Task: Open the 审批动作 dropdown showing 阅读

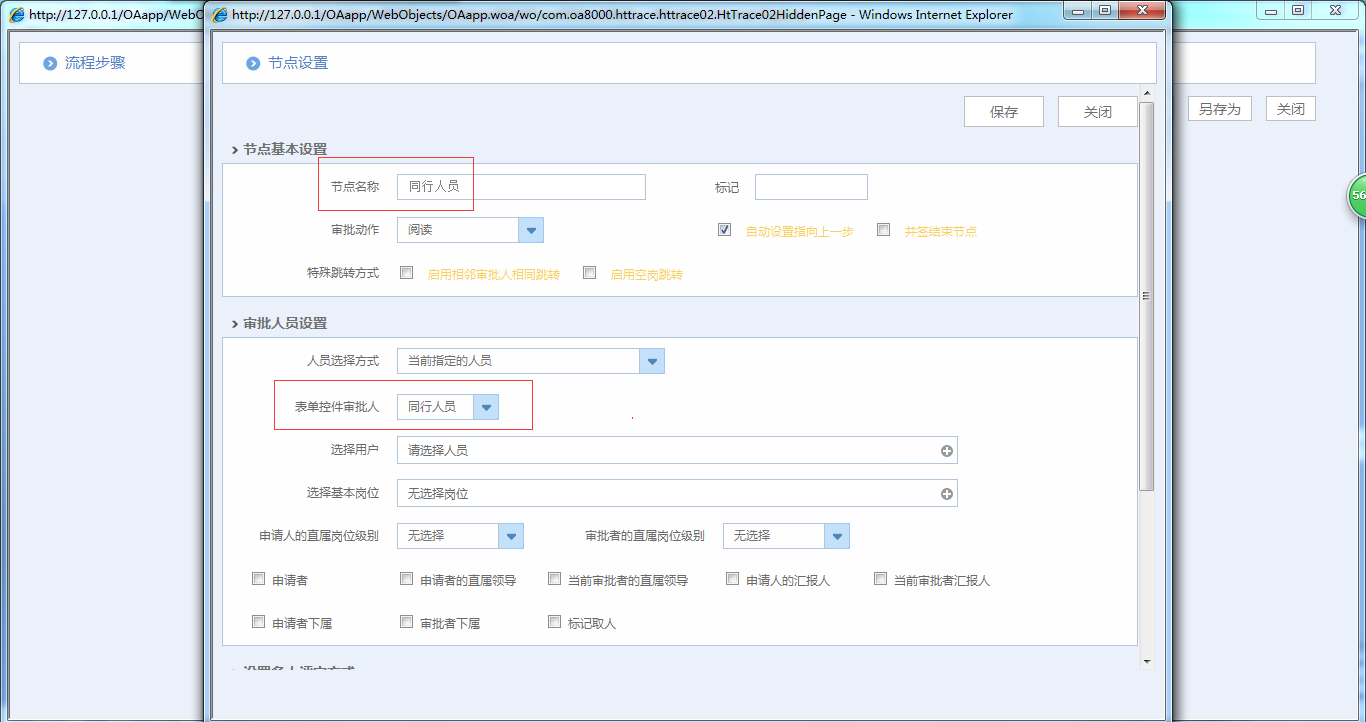Action: coord(531,230)
